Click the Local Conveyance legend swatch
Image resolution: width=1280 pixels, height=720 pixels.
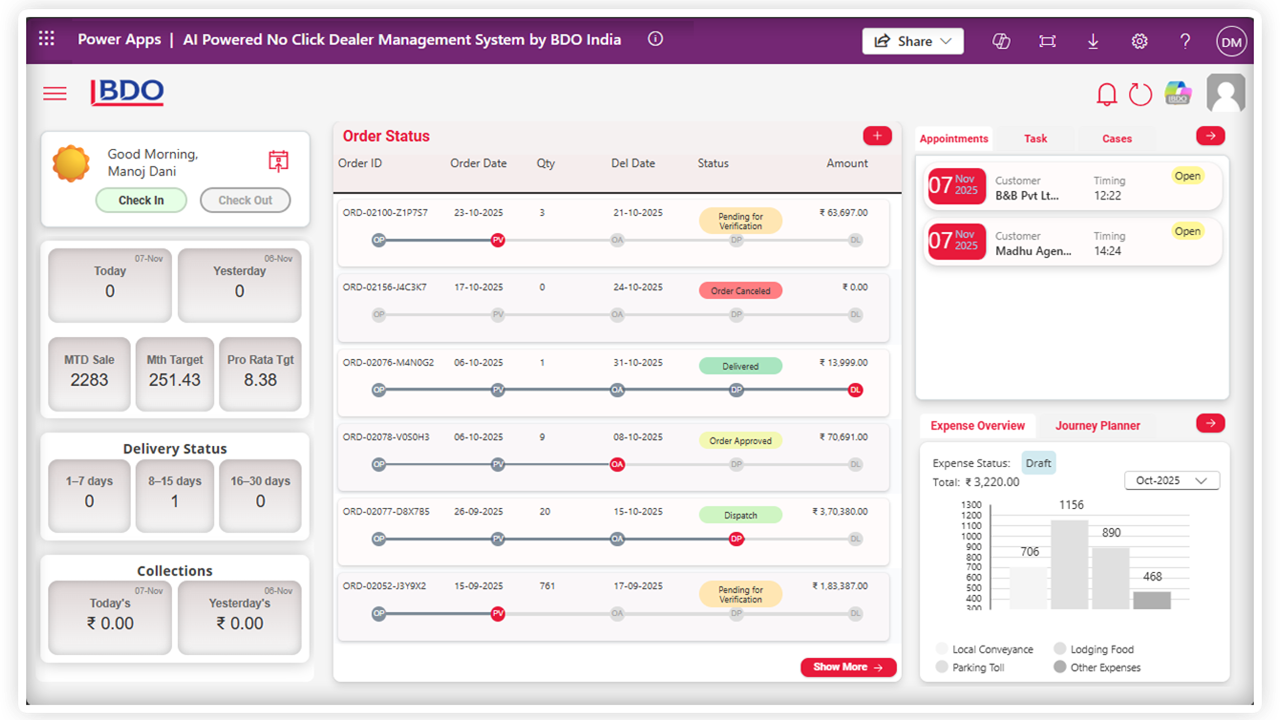(x=942, y=649)
